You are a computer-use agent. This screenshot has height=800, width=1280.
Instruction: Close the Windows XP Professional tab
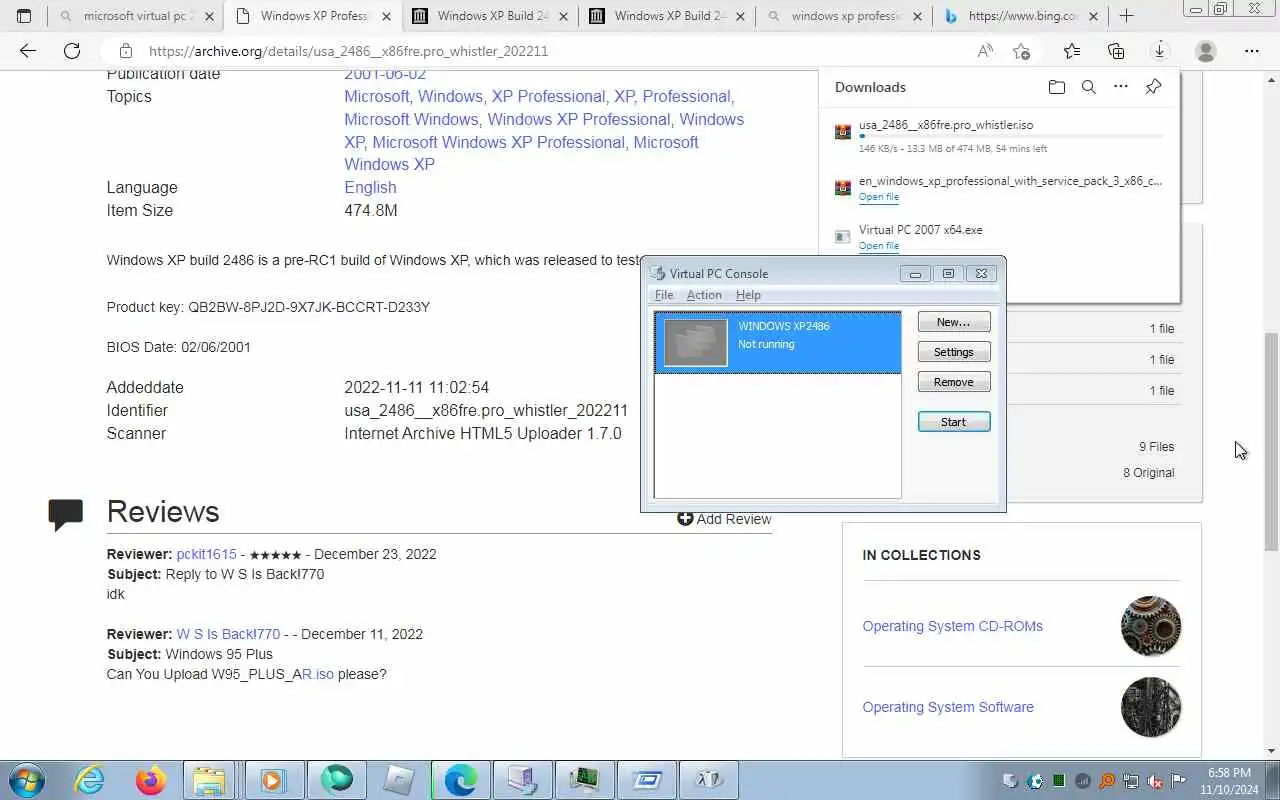tap(386, 16)
